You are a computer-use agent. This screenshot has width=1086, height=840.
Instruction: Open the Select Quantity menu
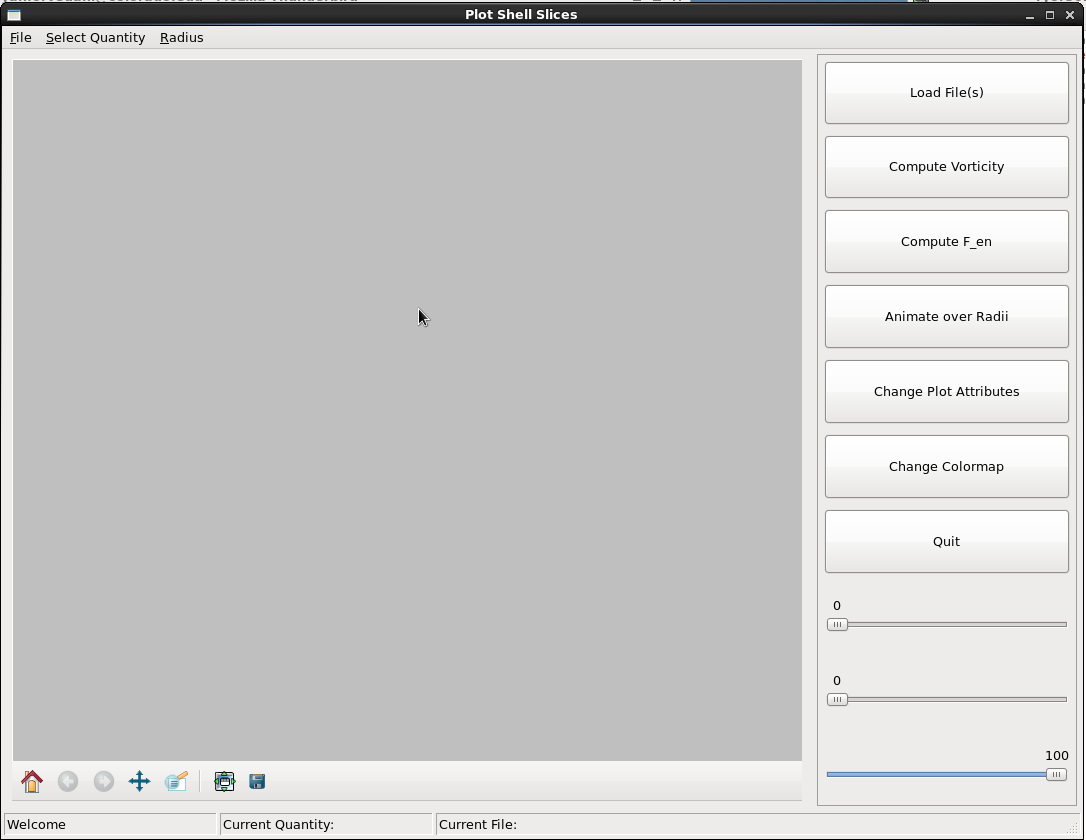(x=95, y=37)
